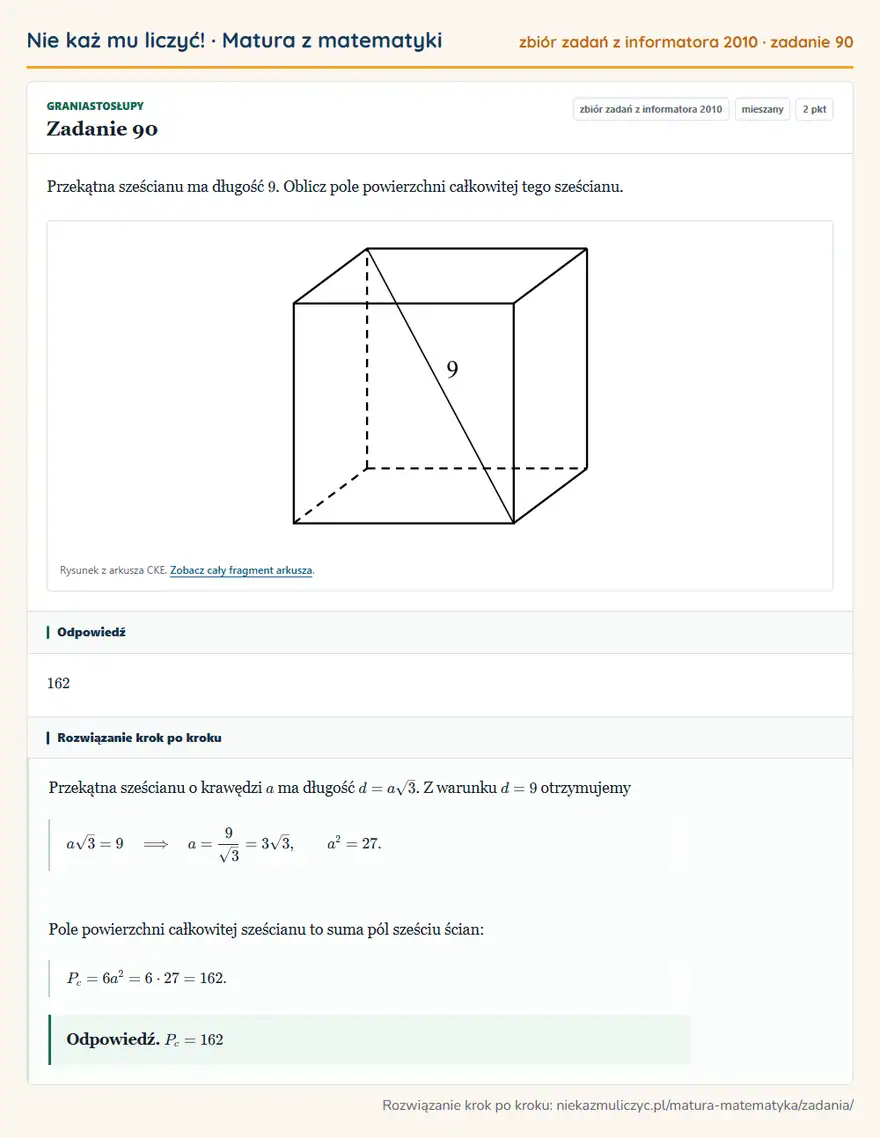Collapse the 'Odpowiedź' section header

pyautogui.click(x=440, y=632)
